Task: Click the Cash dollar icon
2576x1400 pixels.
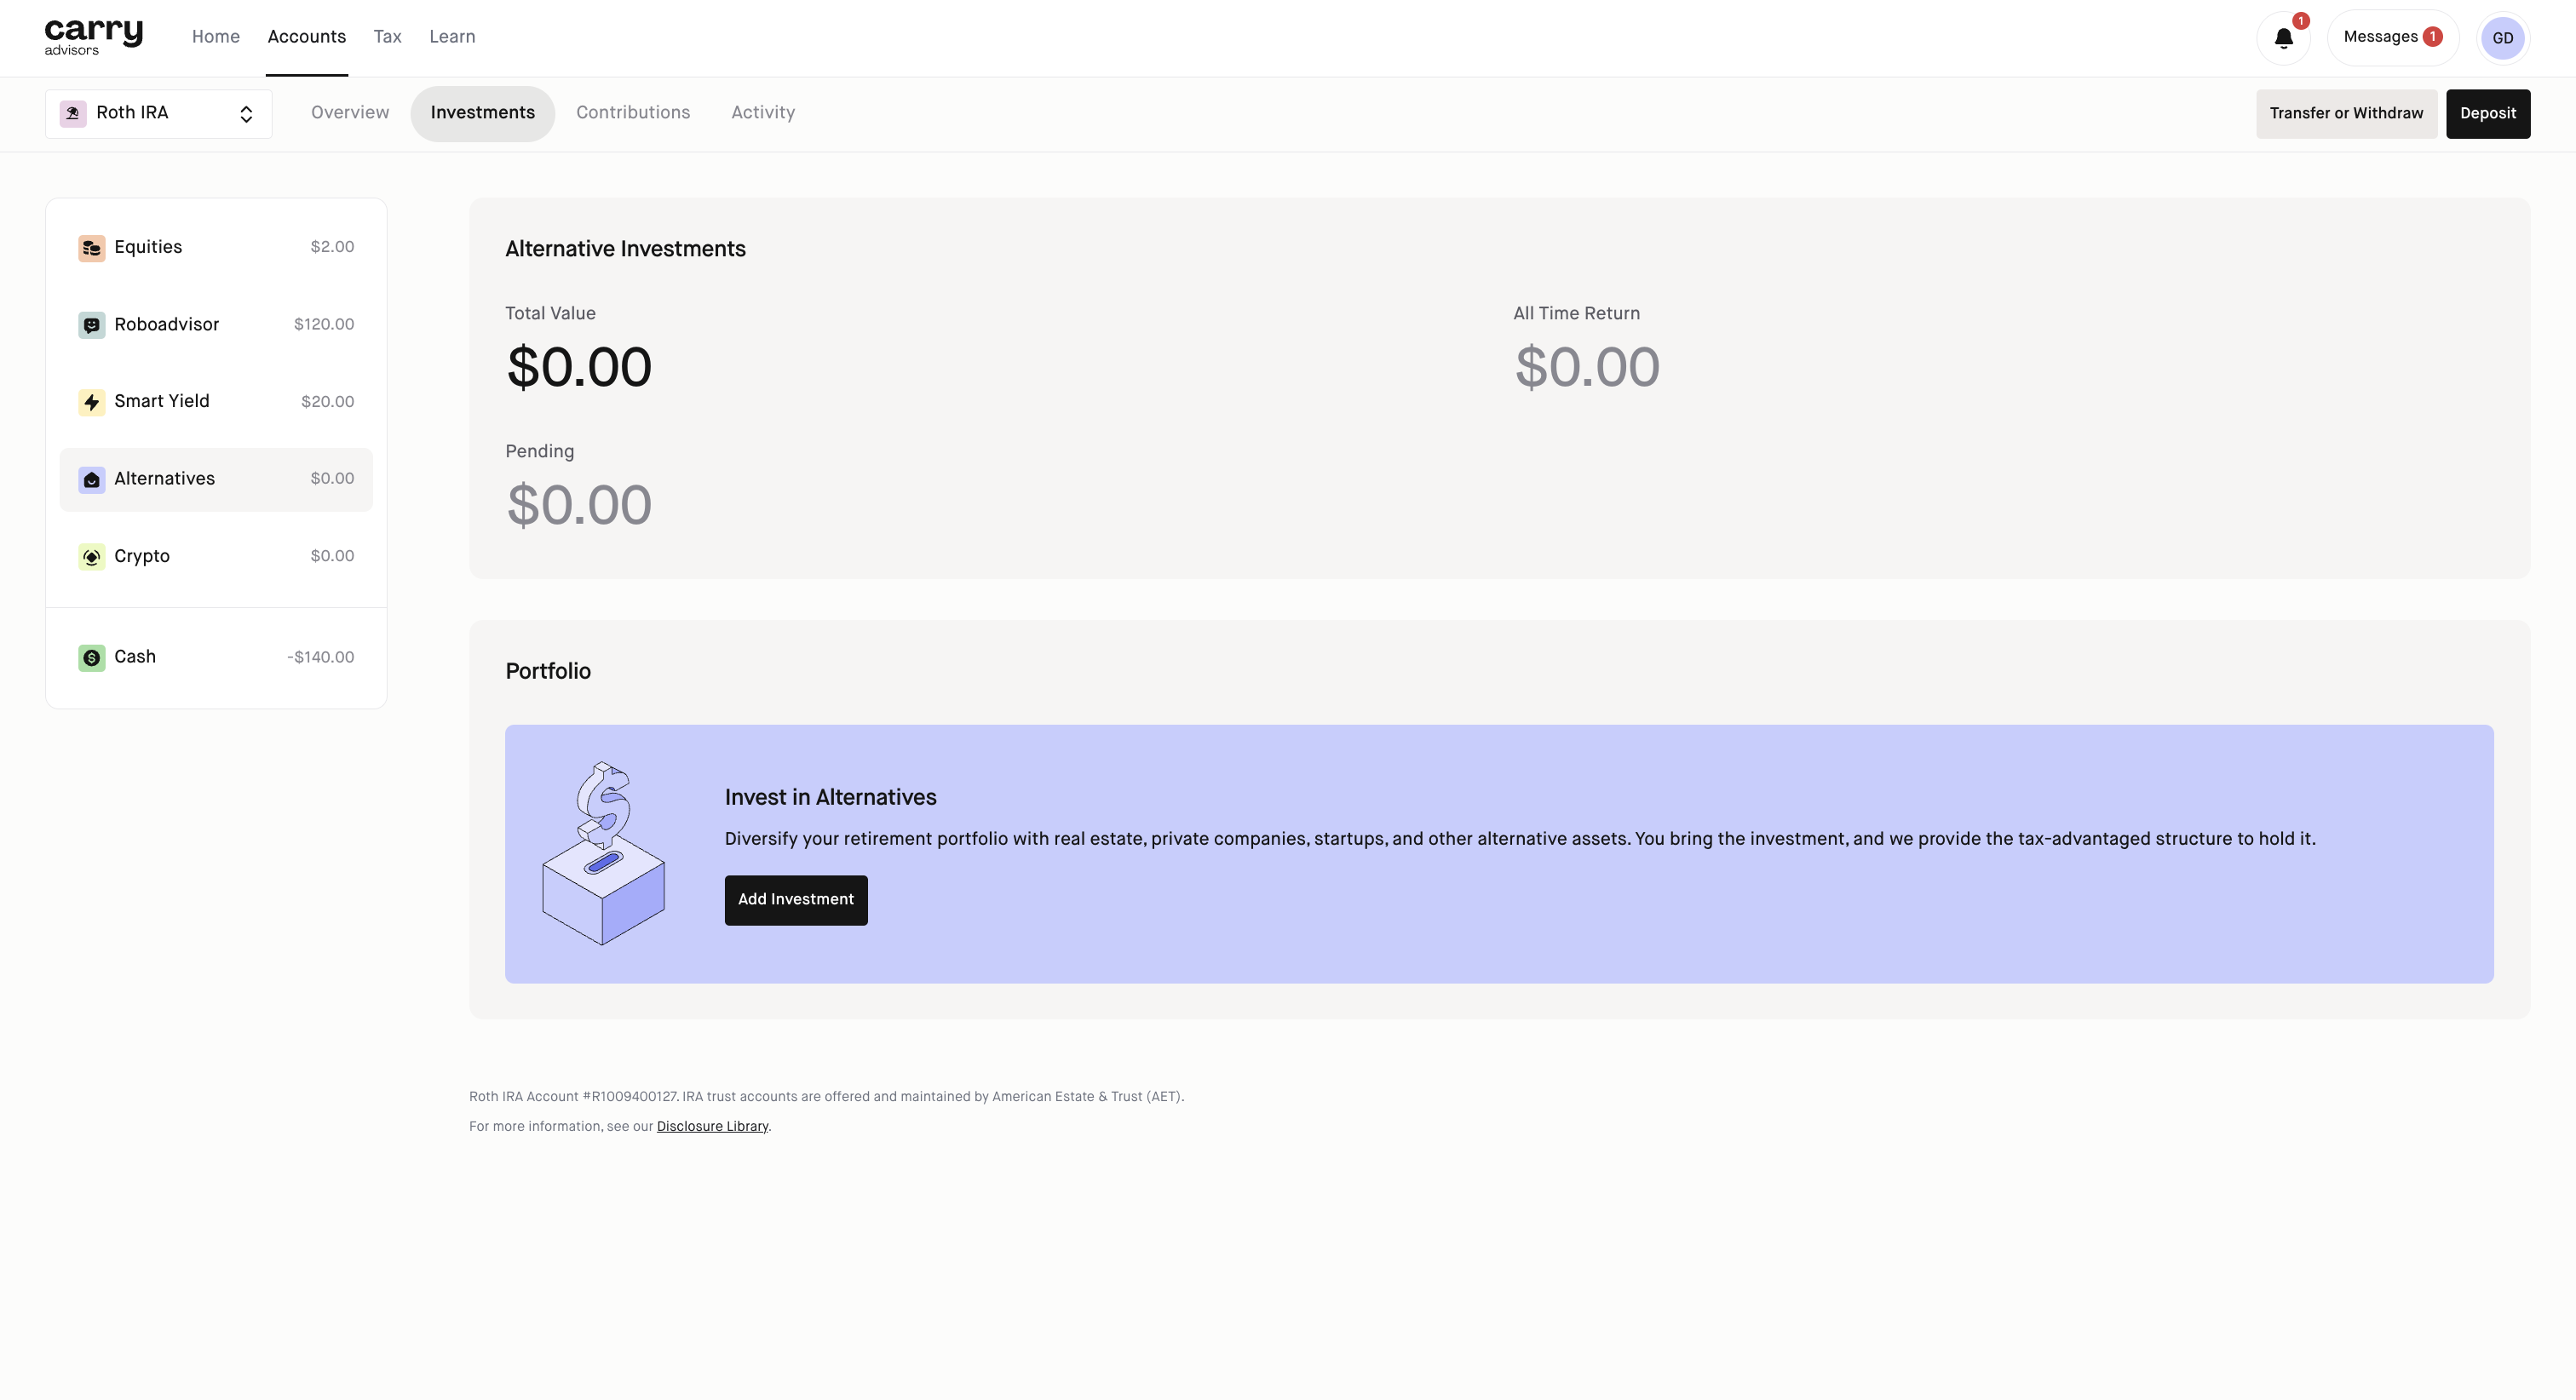Action: click(91, 658)
